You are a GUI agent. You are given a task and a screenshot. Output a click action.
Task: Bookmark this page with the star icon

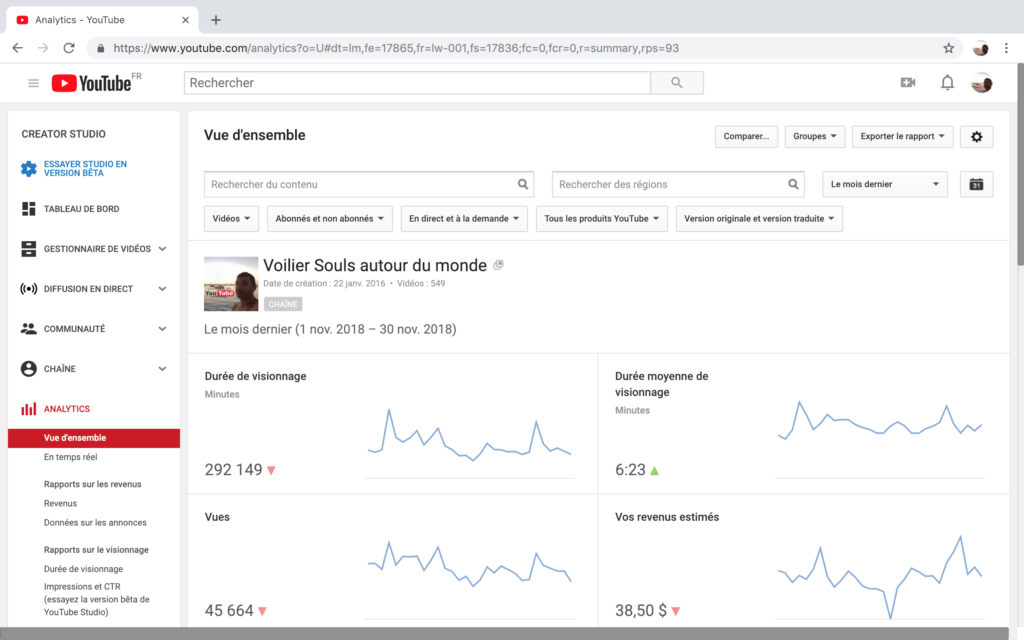point(948,48)
